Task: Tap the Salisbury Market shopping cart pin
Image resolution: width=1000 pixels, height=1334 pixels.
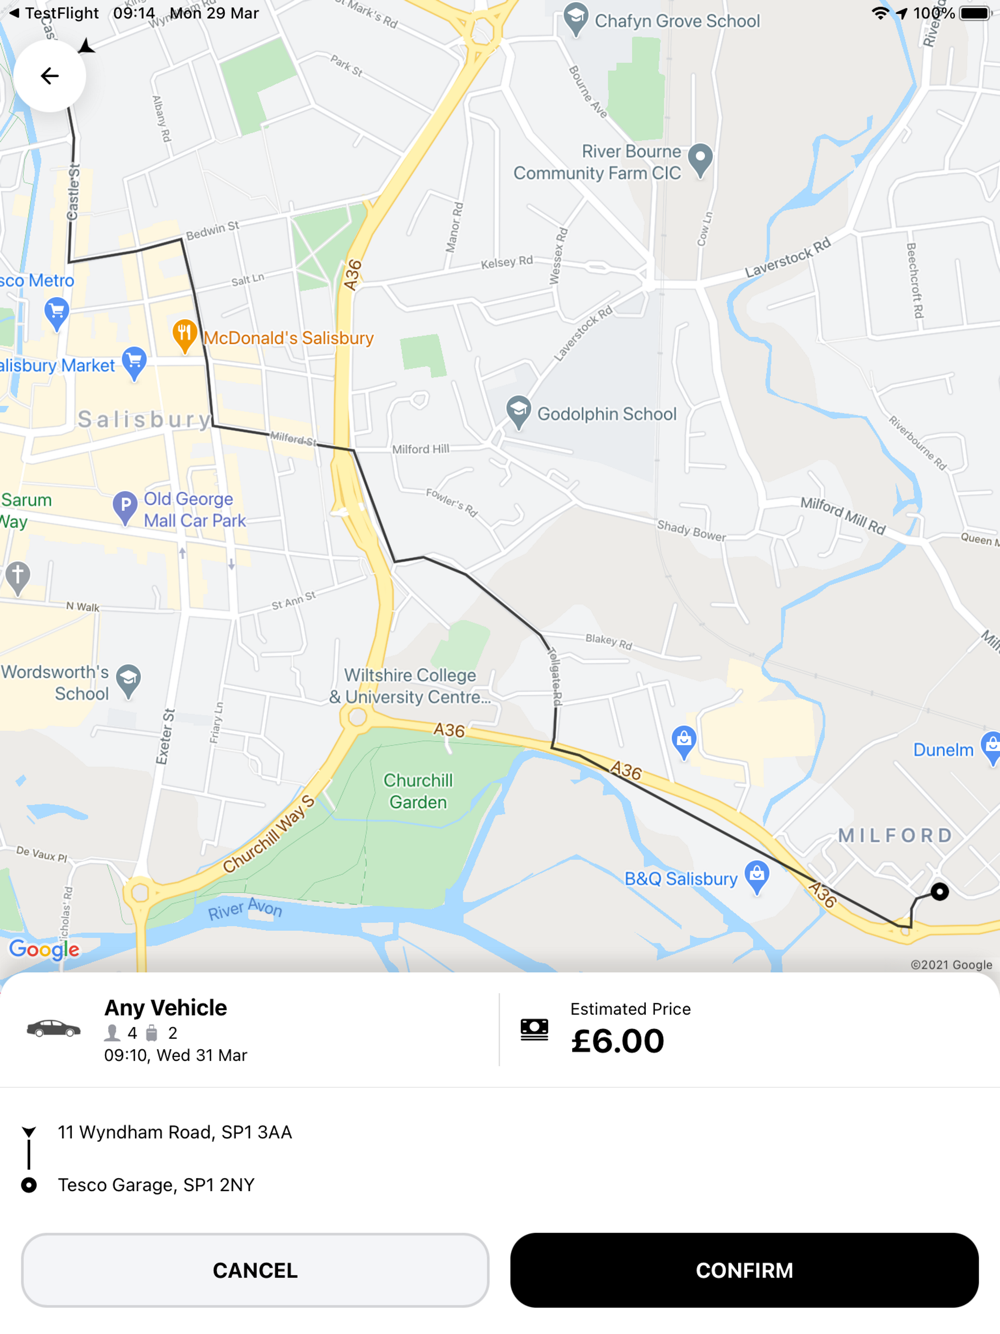Action: [134, 363]
